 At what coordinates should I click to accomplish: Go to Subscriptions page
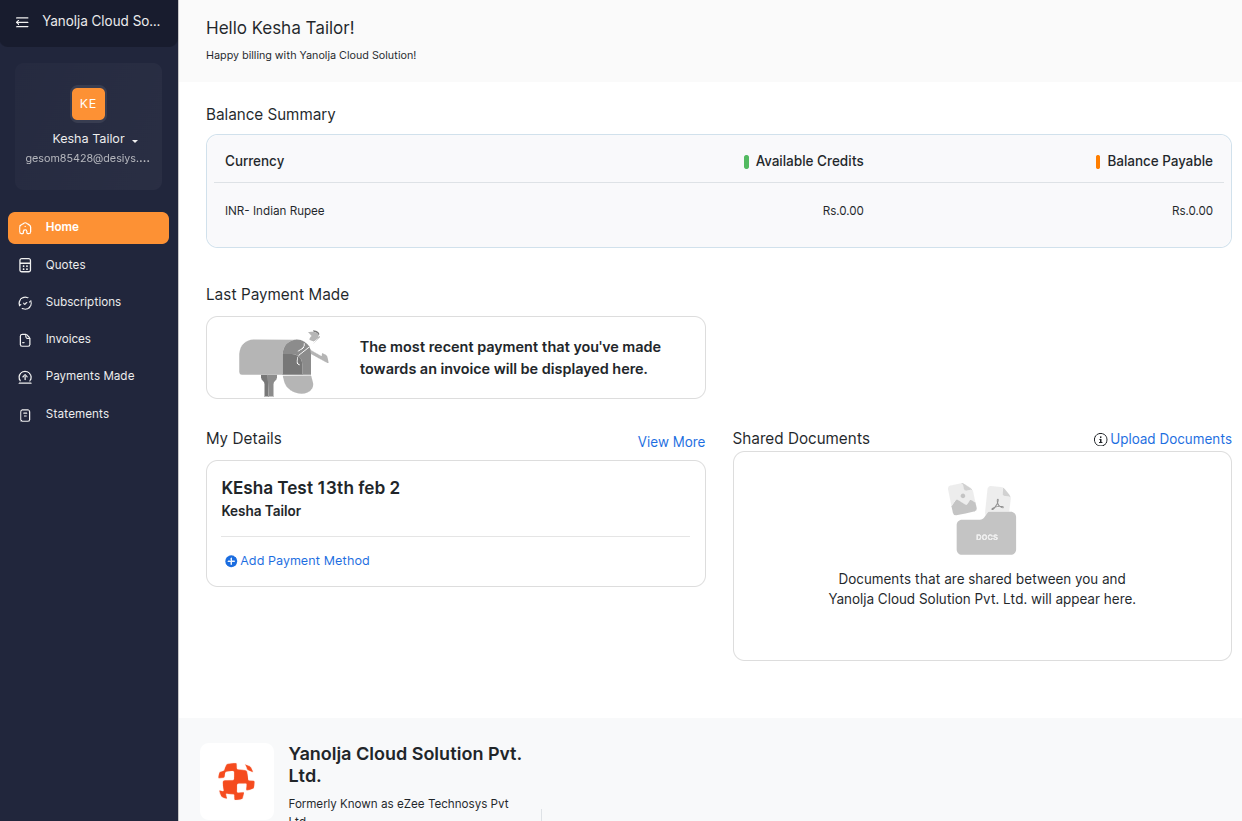click(x=83, y=302)
